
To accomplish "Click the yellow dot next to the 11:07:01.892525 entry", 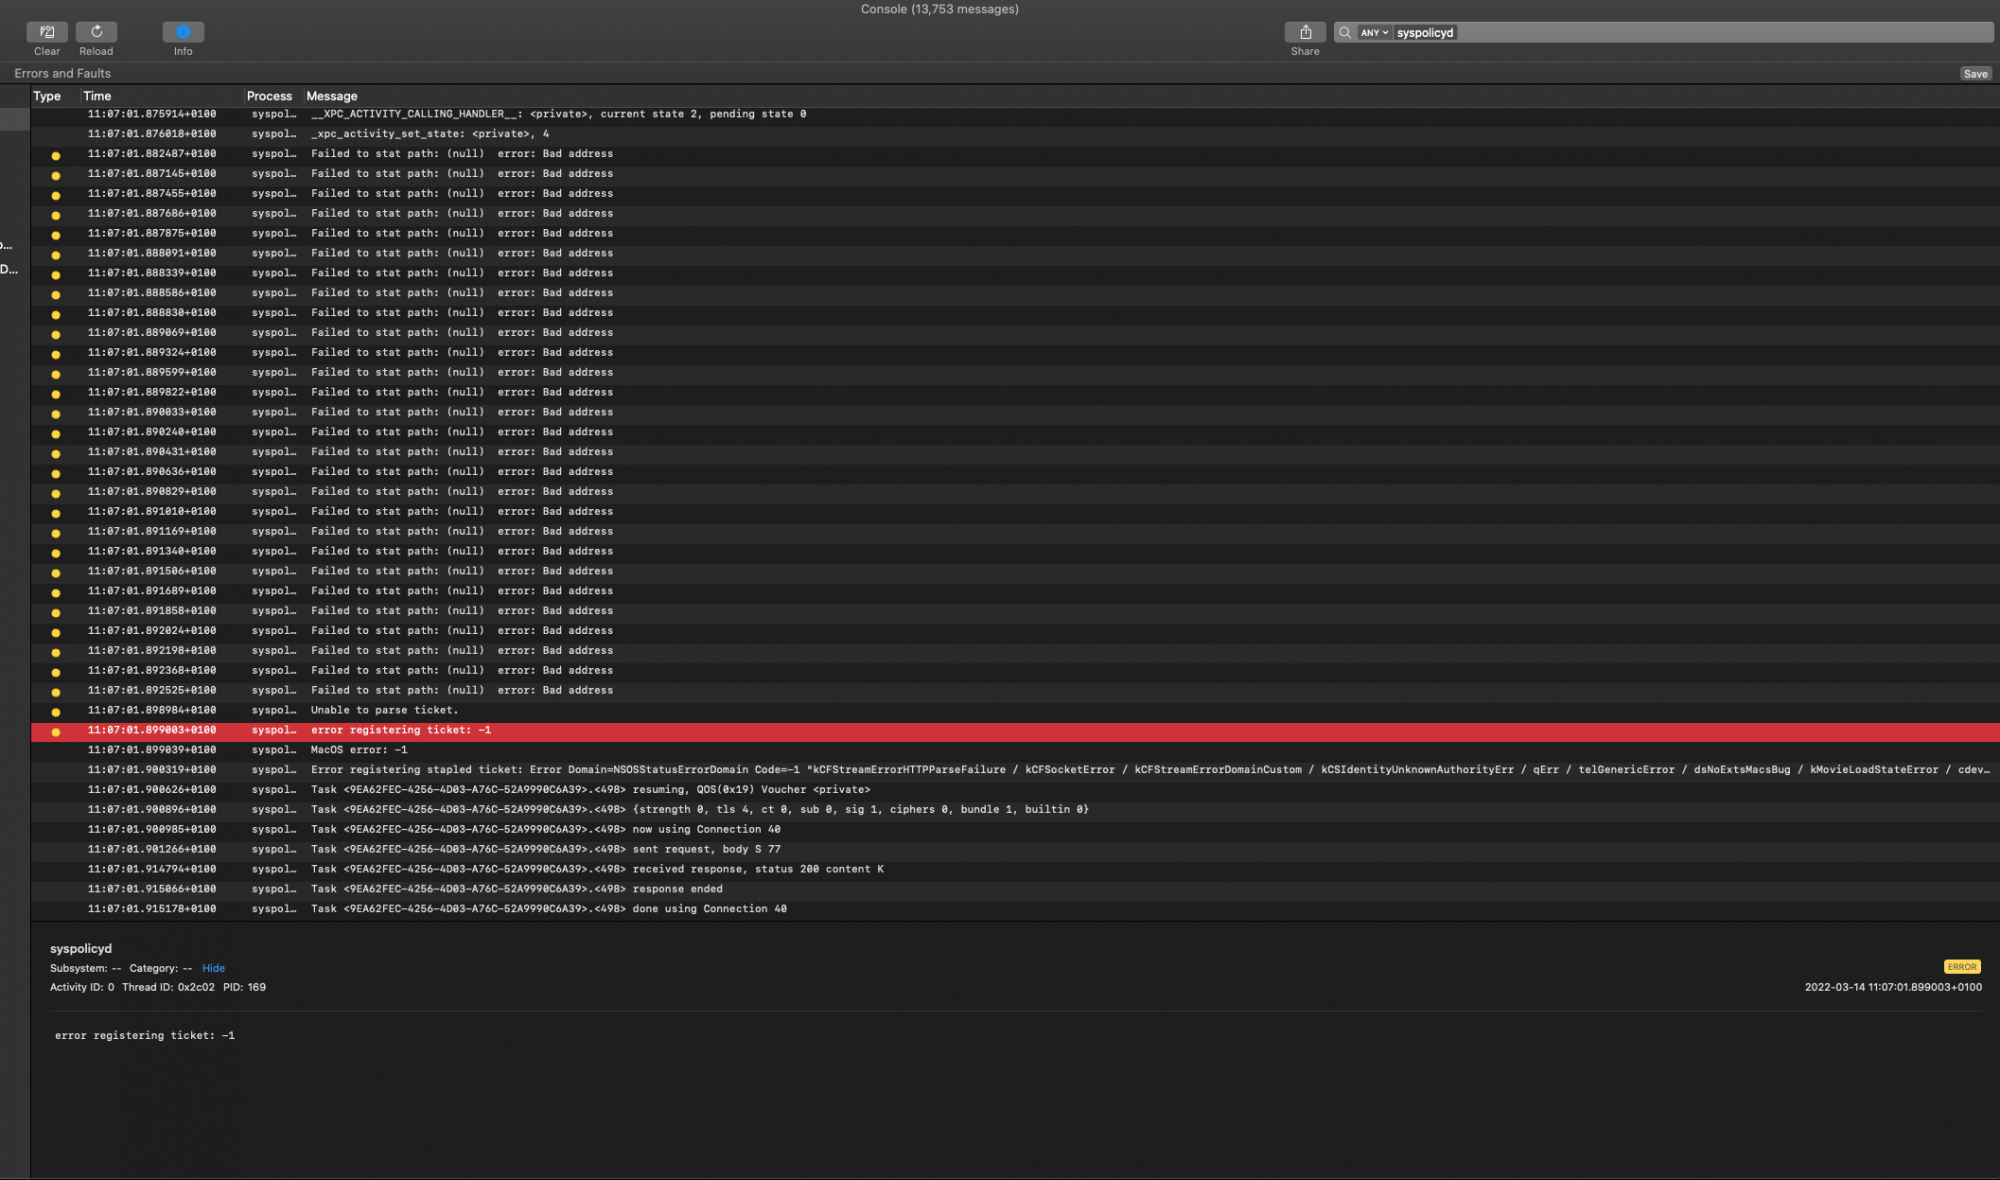I will 55,690.
